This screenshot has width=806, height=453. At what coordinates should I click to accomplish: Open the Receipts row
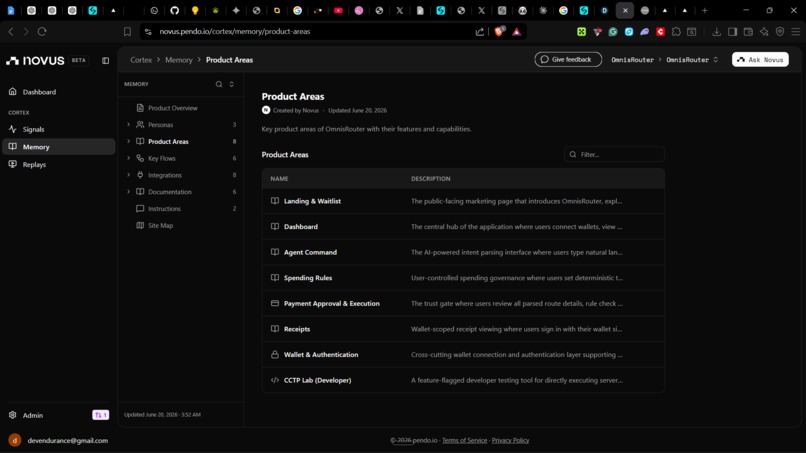(x=463, y=329)
